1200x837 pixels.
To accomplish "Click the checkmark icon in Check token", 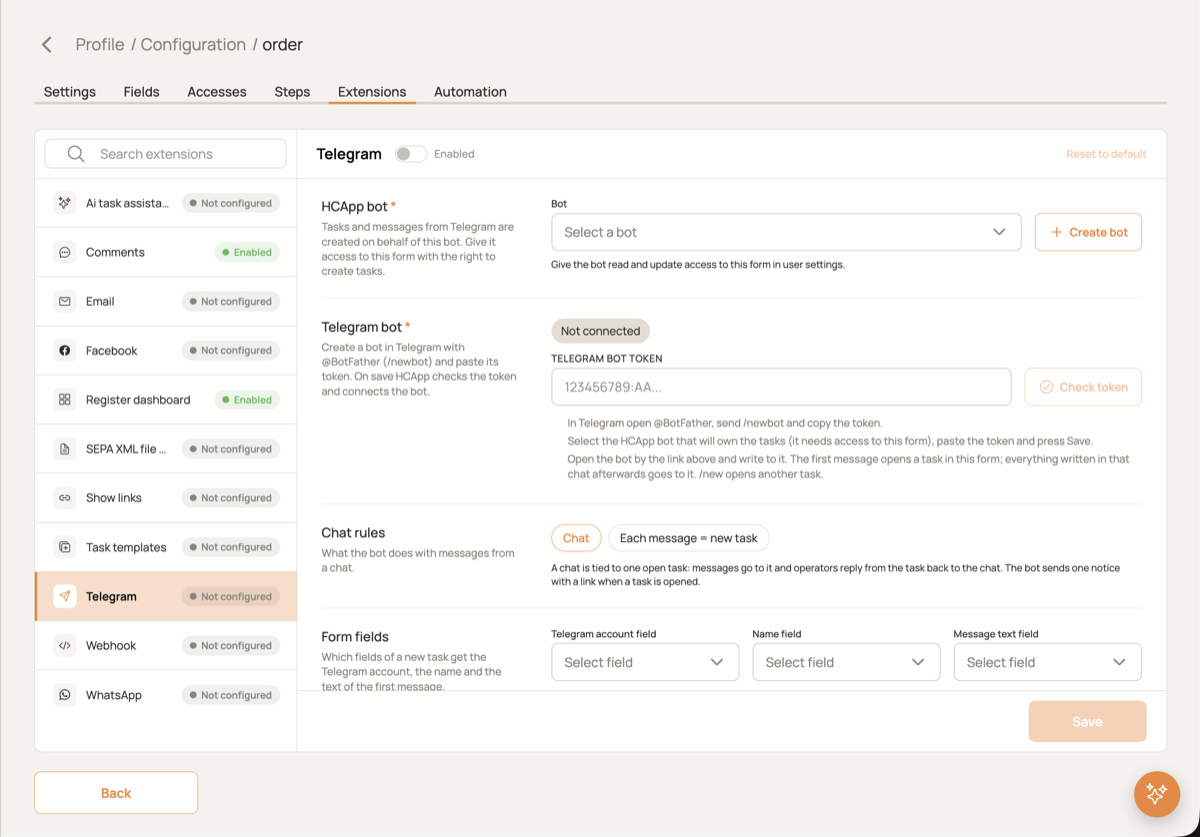I will pyautogui.click(x=1046, y=387).
